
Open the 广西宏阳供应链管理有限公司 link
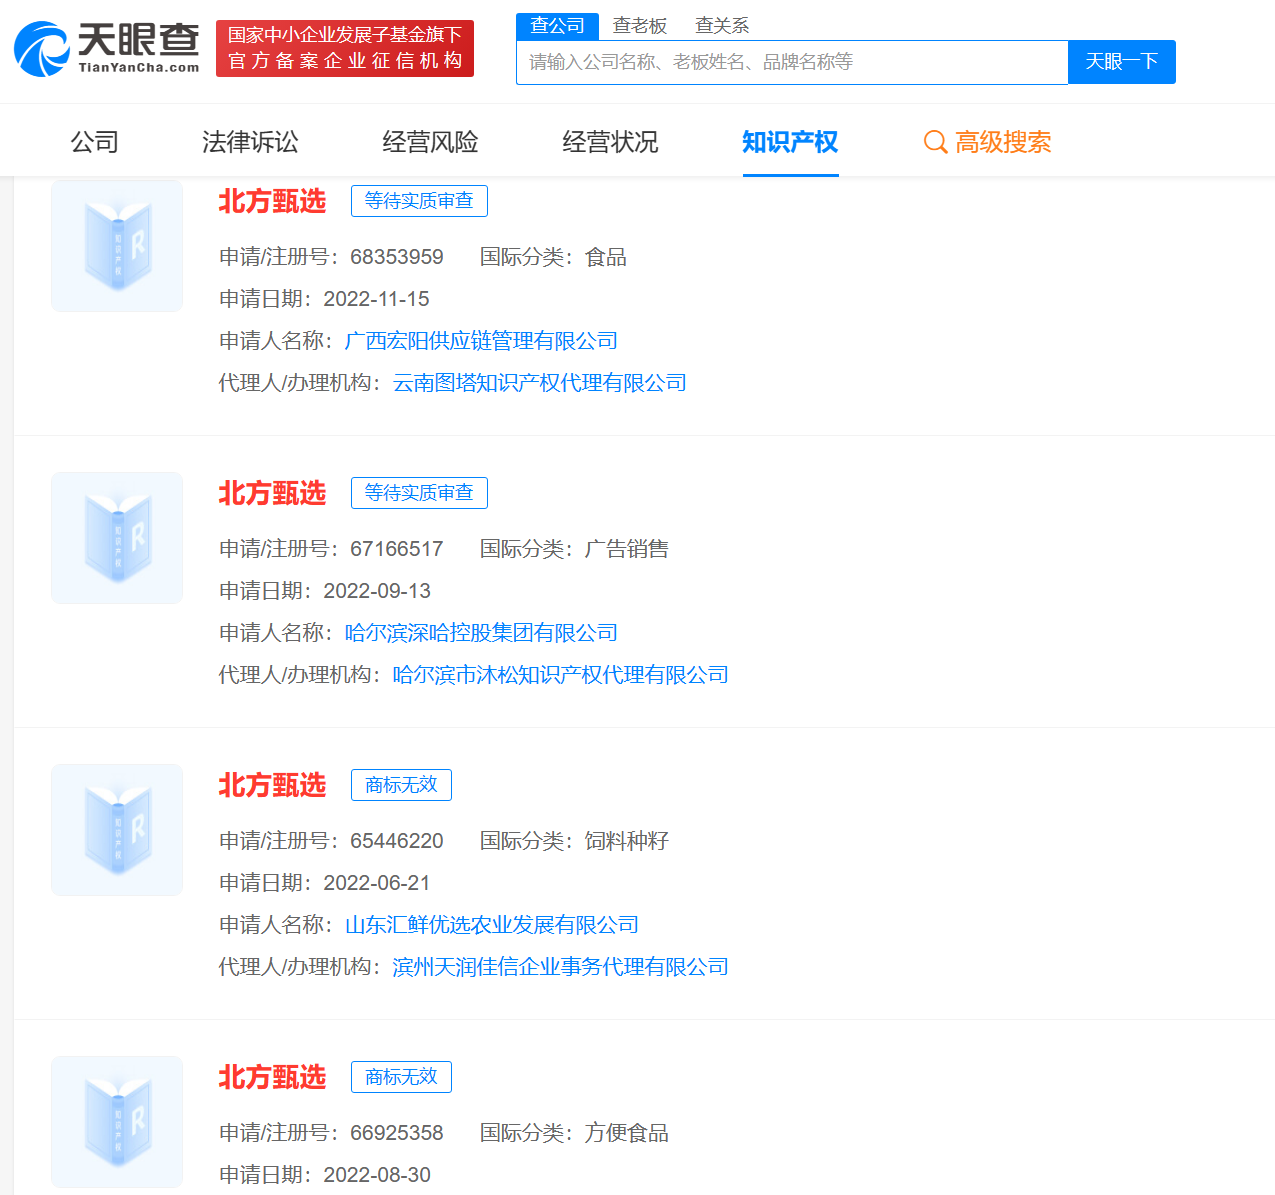coord(480,340)
